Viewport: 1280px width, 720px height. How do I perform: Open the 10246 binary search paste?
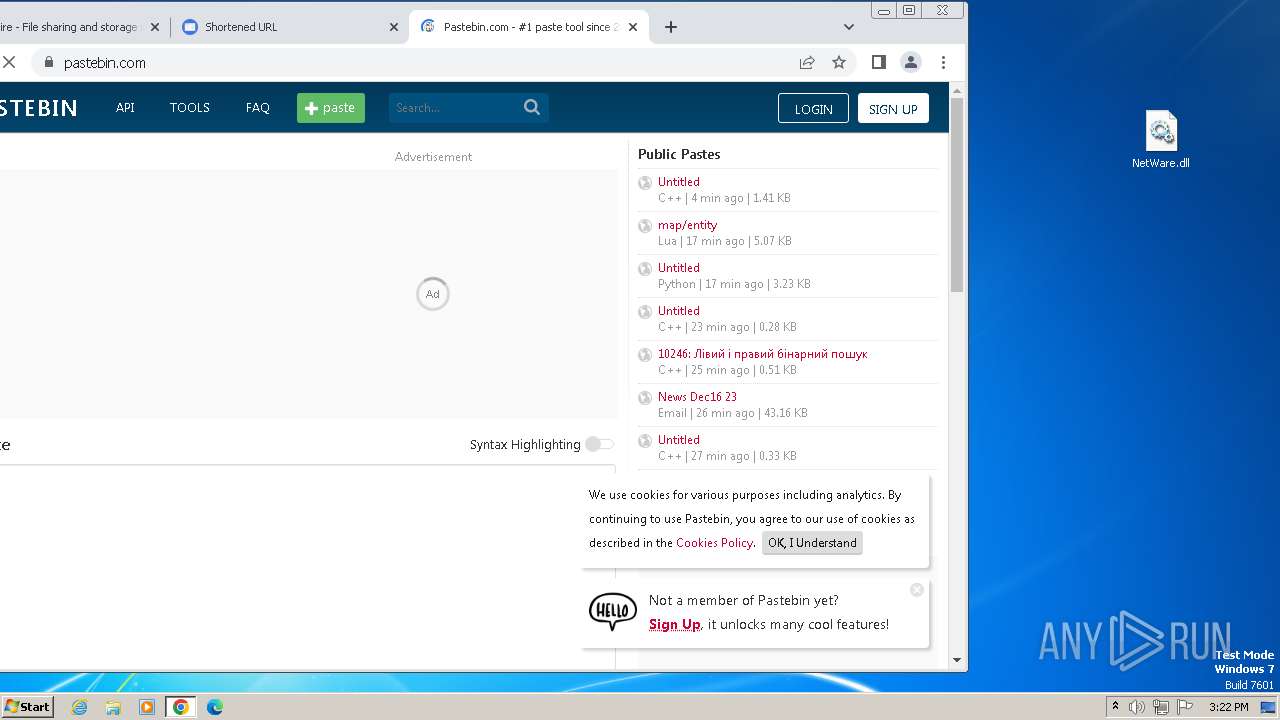pos(762,354)
